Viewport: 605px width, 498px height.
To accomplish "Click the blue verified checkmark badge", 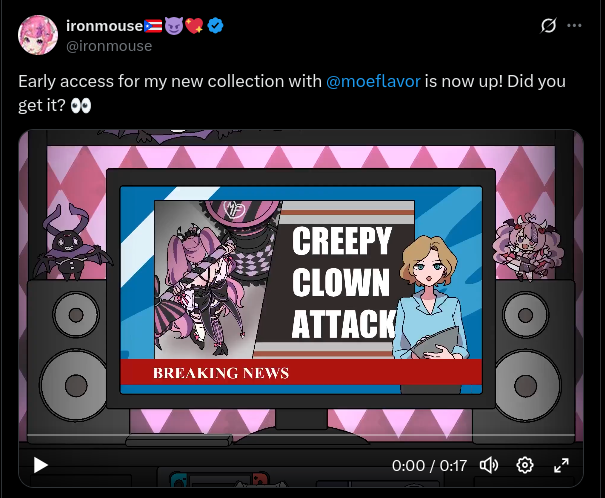I will click(x=215, y=26).
